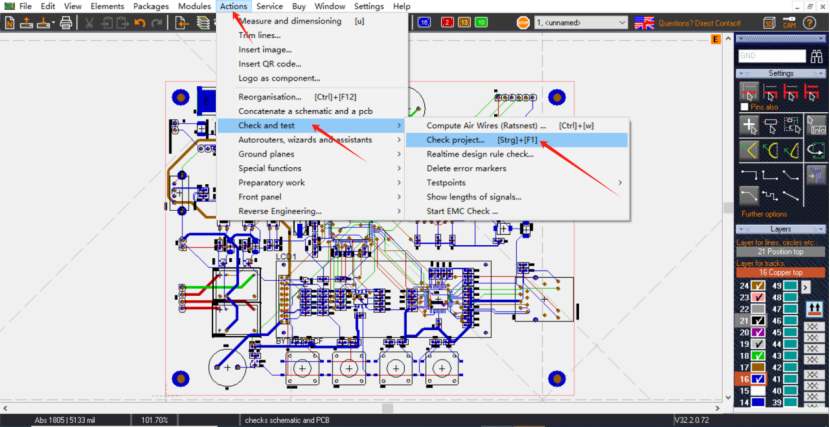The width and height of the screenshot is (830, 427).
Task: Click the help question-mark icon
Action: point(809,23)
